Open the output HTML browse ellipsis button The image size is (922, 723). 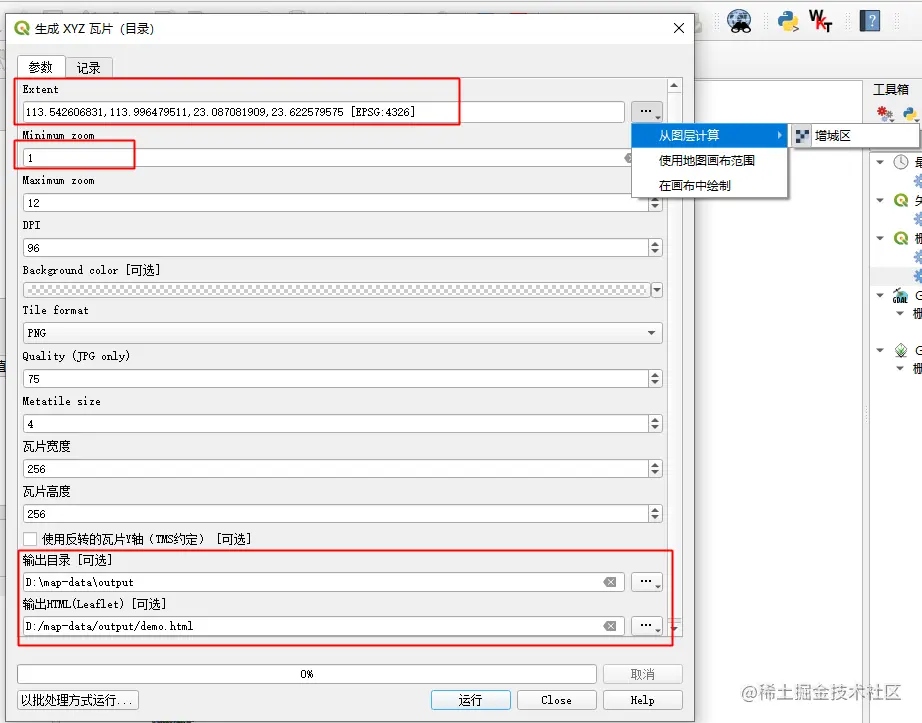pyautogui.click(x=647, y=626)
